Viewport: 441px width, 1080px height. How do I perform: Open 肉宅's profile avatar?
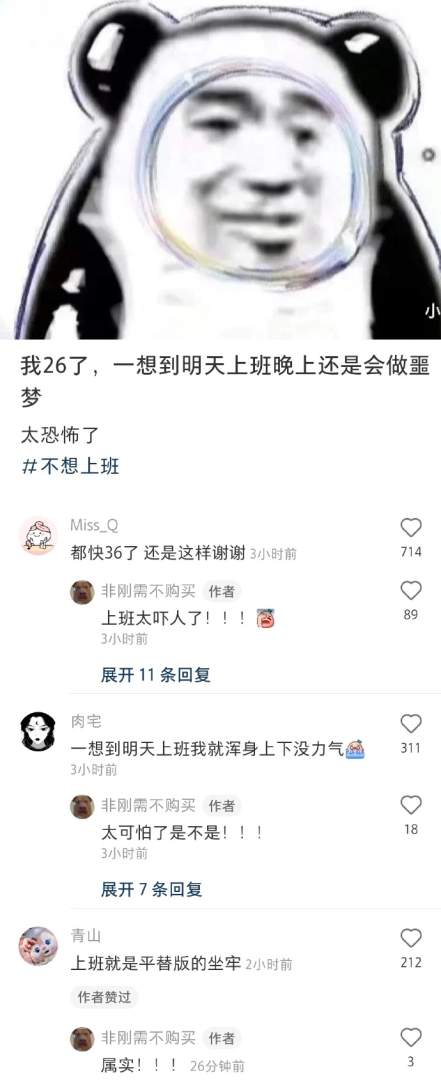(38, 731)
